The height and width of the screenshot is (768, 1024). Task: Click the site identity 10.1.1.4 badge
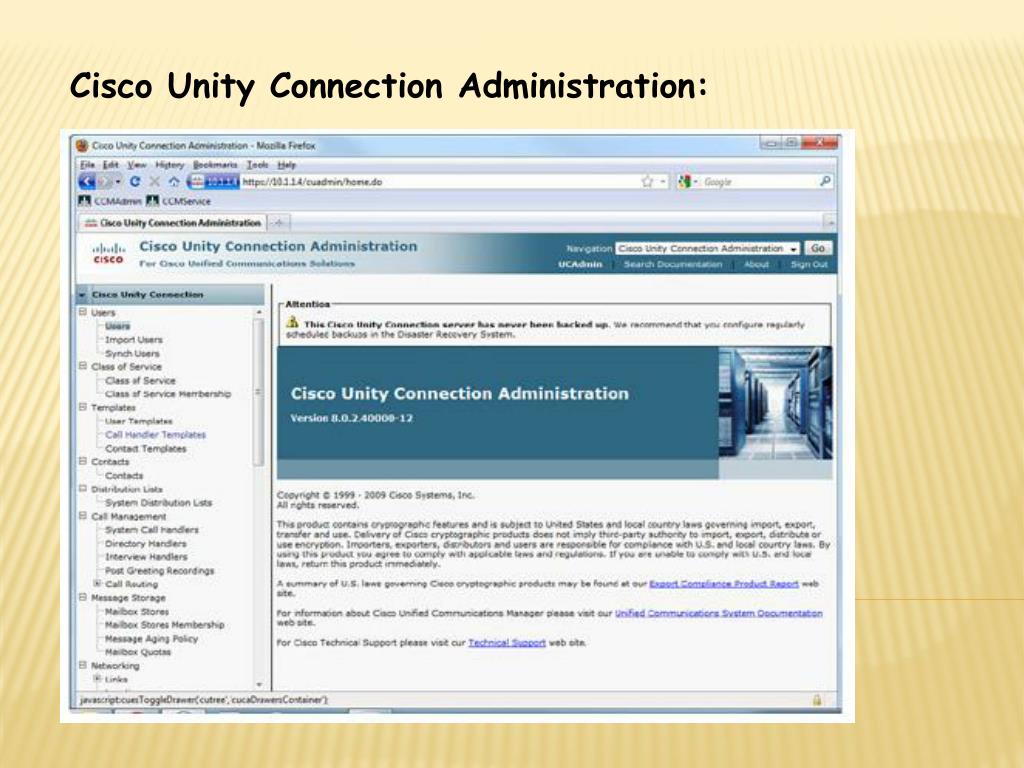pyautogui.click(x=214, y=182)
